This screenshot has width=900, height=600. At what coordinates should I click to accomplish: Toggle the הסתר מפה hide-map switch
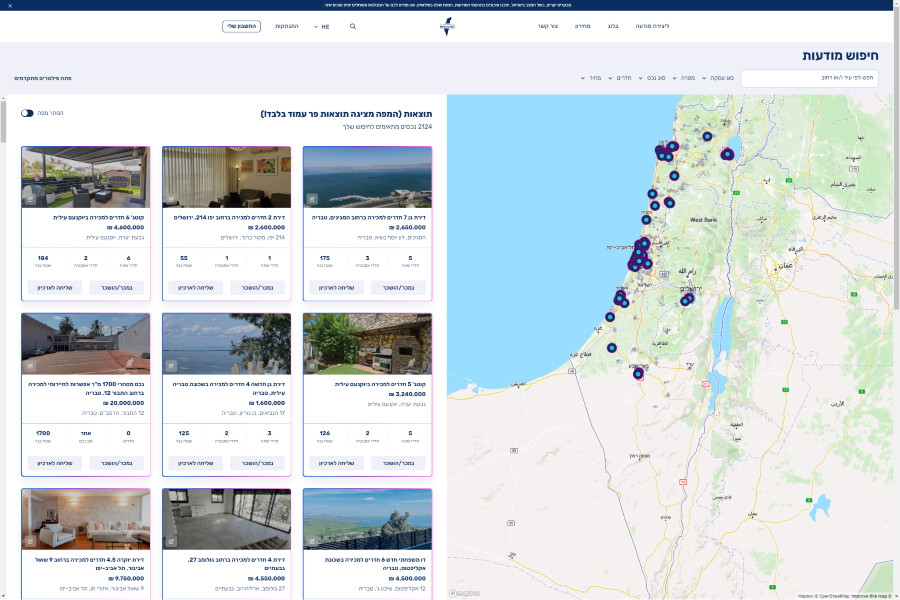[27, 113]
